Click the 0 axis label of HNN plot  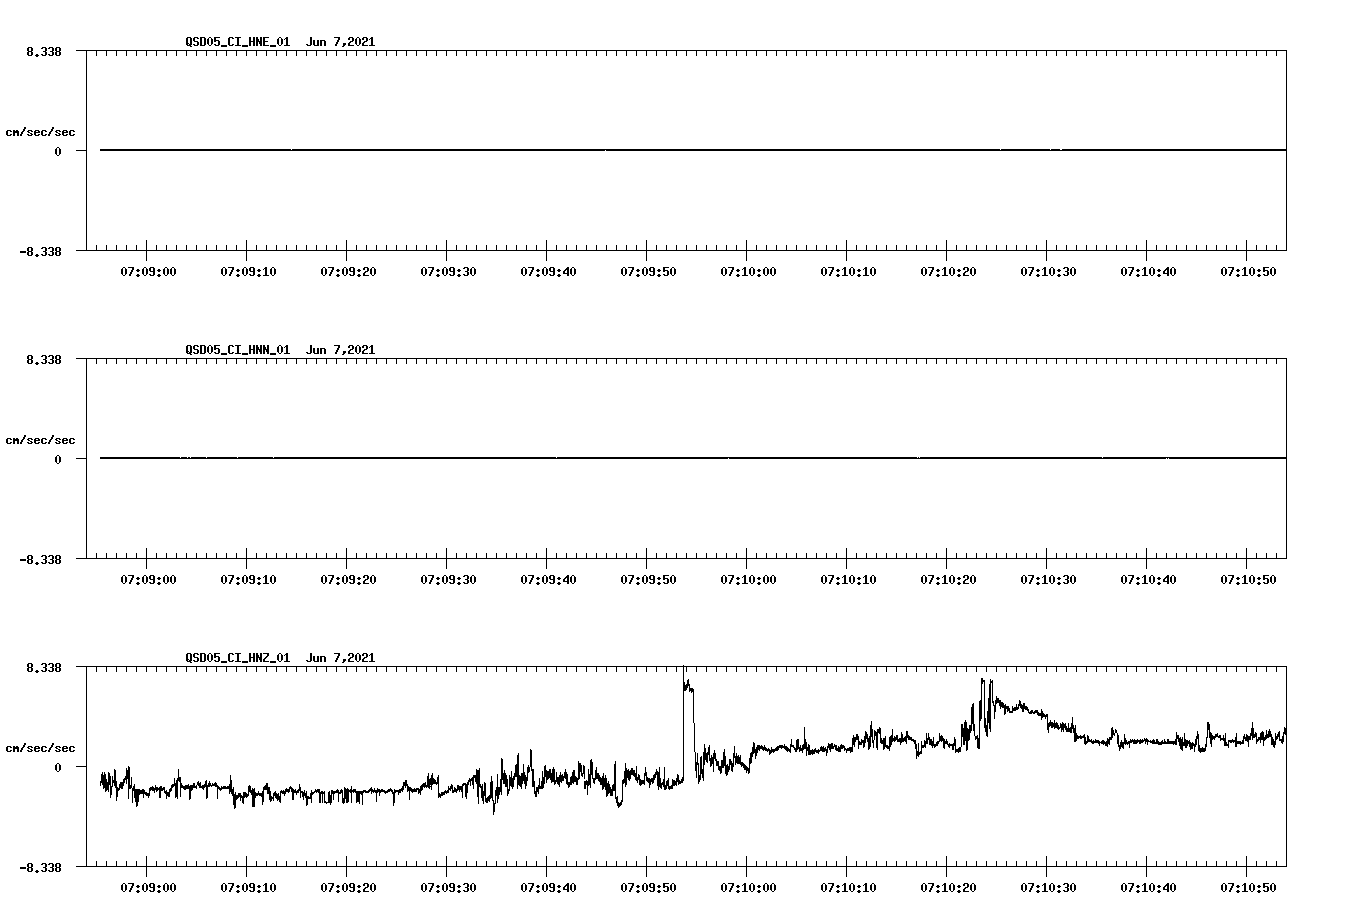point(58,459)
